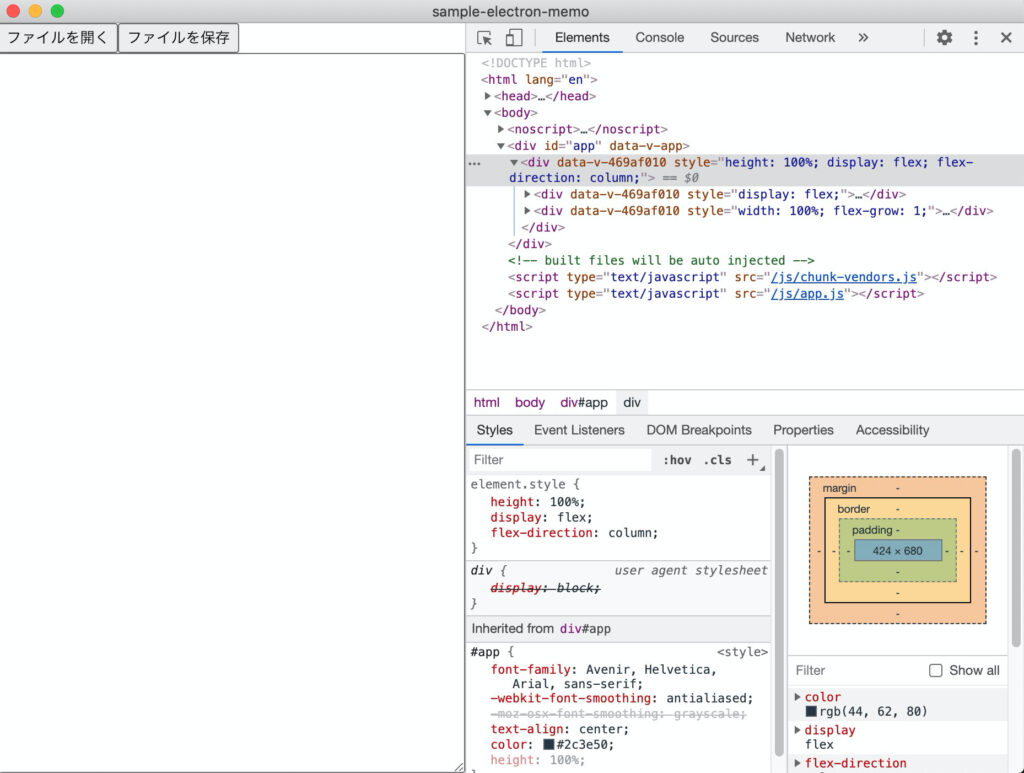The width and height of the screenshot is (1024, 773).
Task: Focus the Computed Filter input
Action: pyautogui.click(x=856, y=670)
